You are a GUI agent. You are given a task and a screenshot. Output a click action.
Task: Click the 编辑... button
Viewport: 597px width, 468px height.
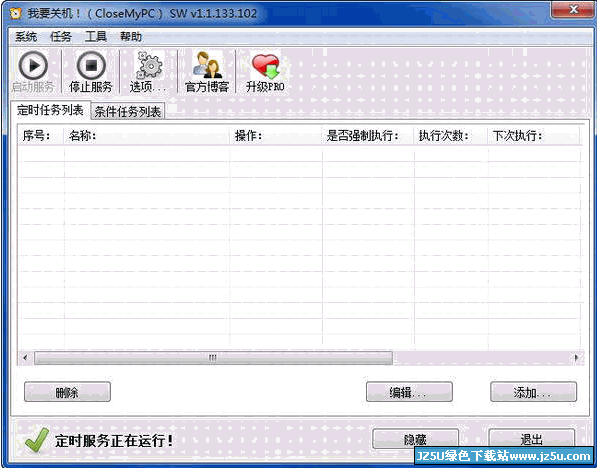tap(409, 392)
